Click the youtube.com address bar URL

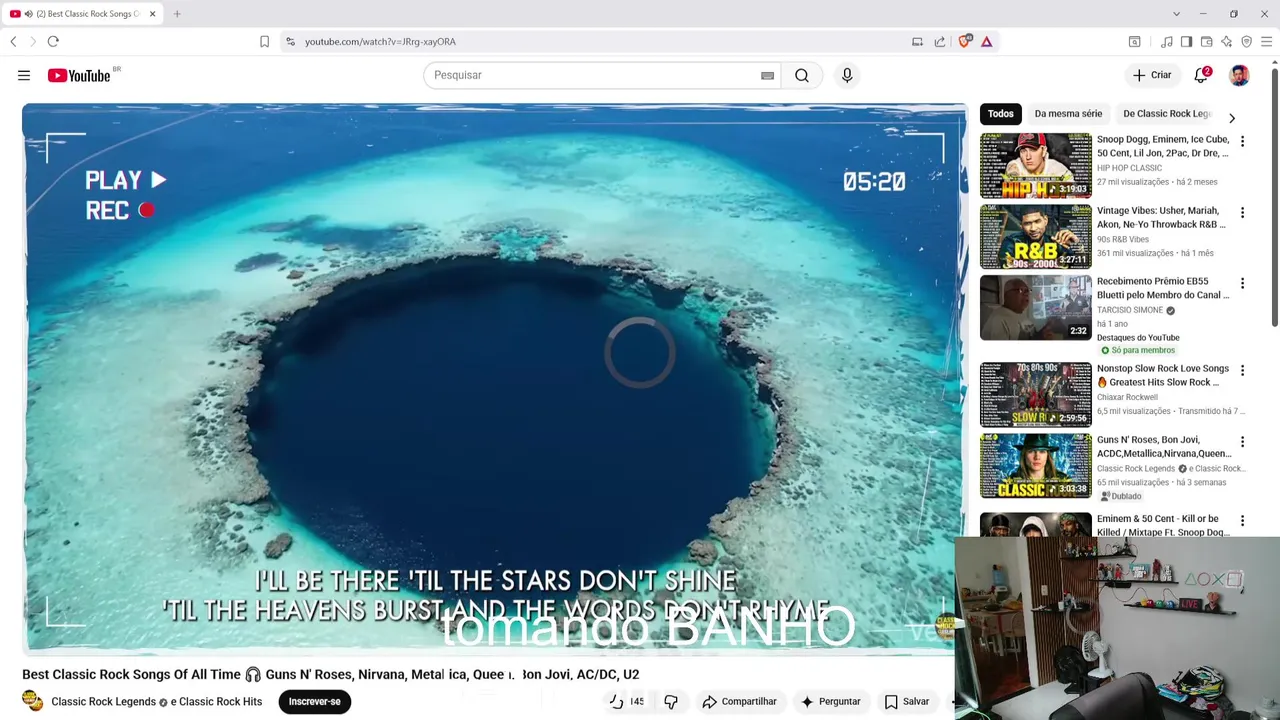coord(380,42)
